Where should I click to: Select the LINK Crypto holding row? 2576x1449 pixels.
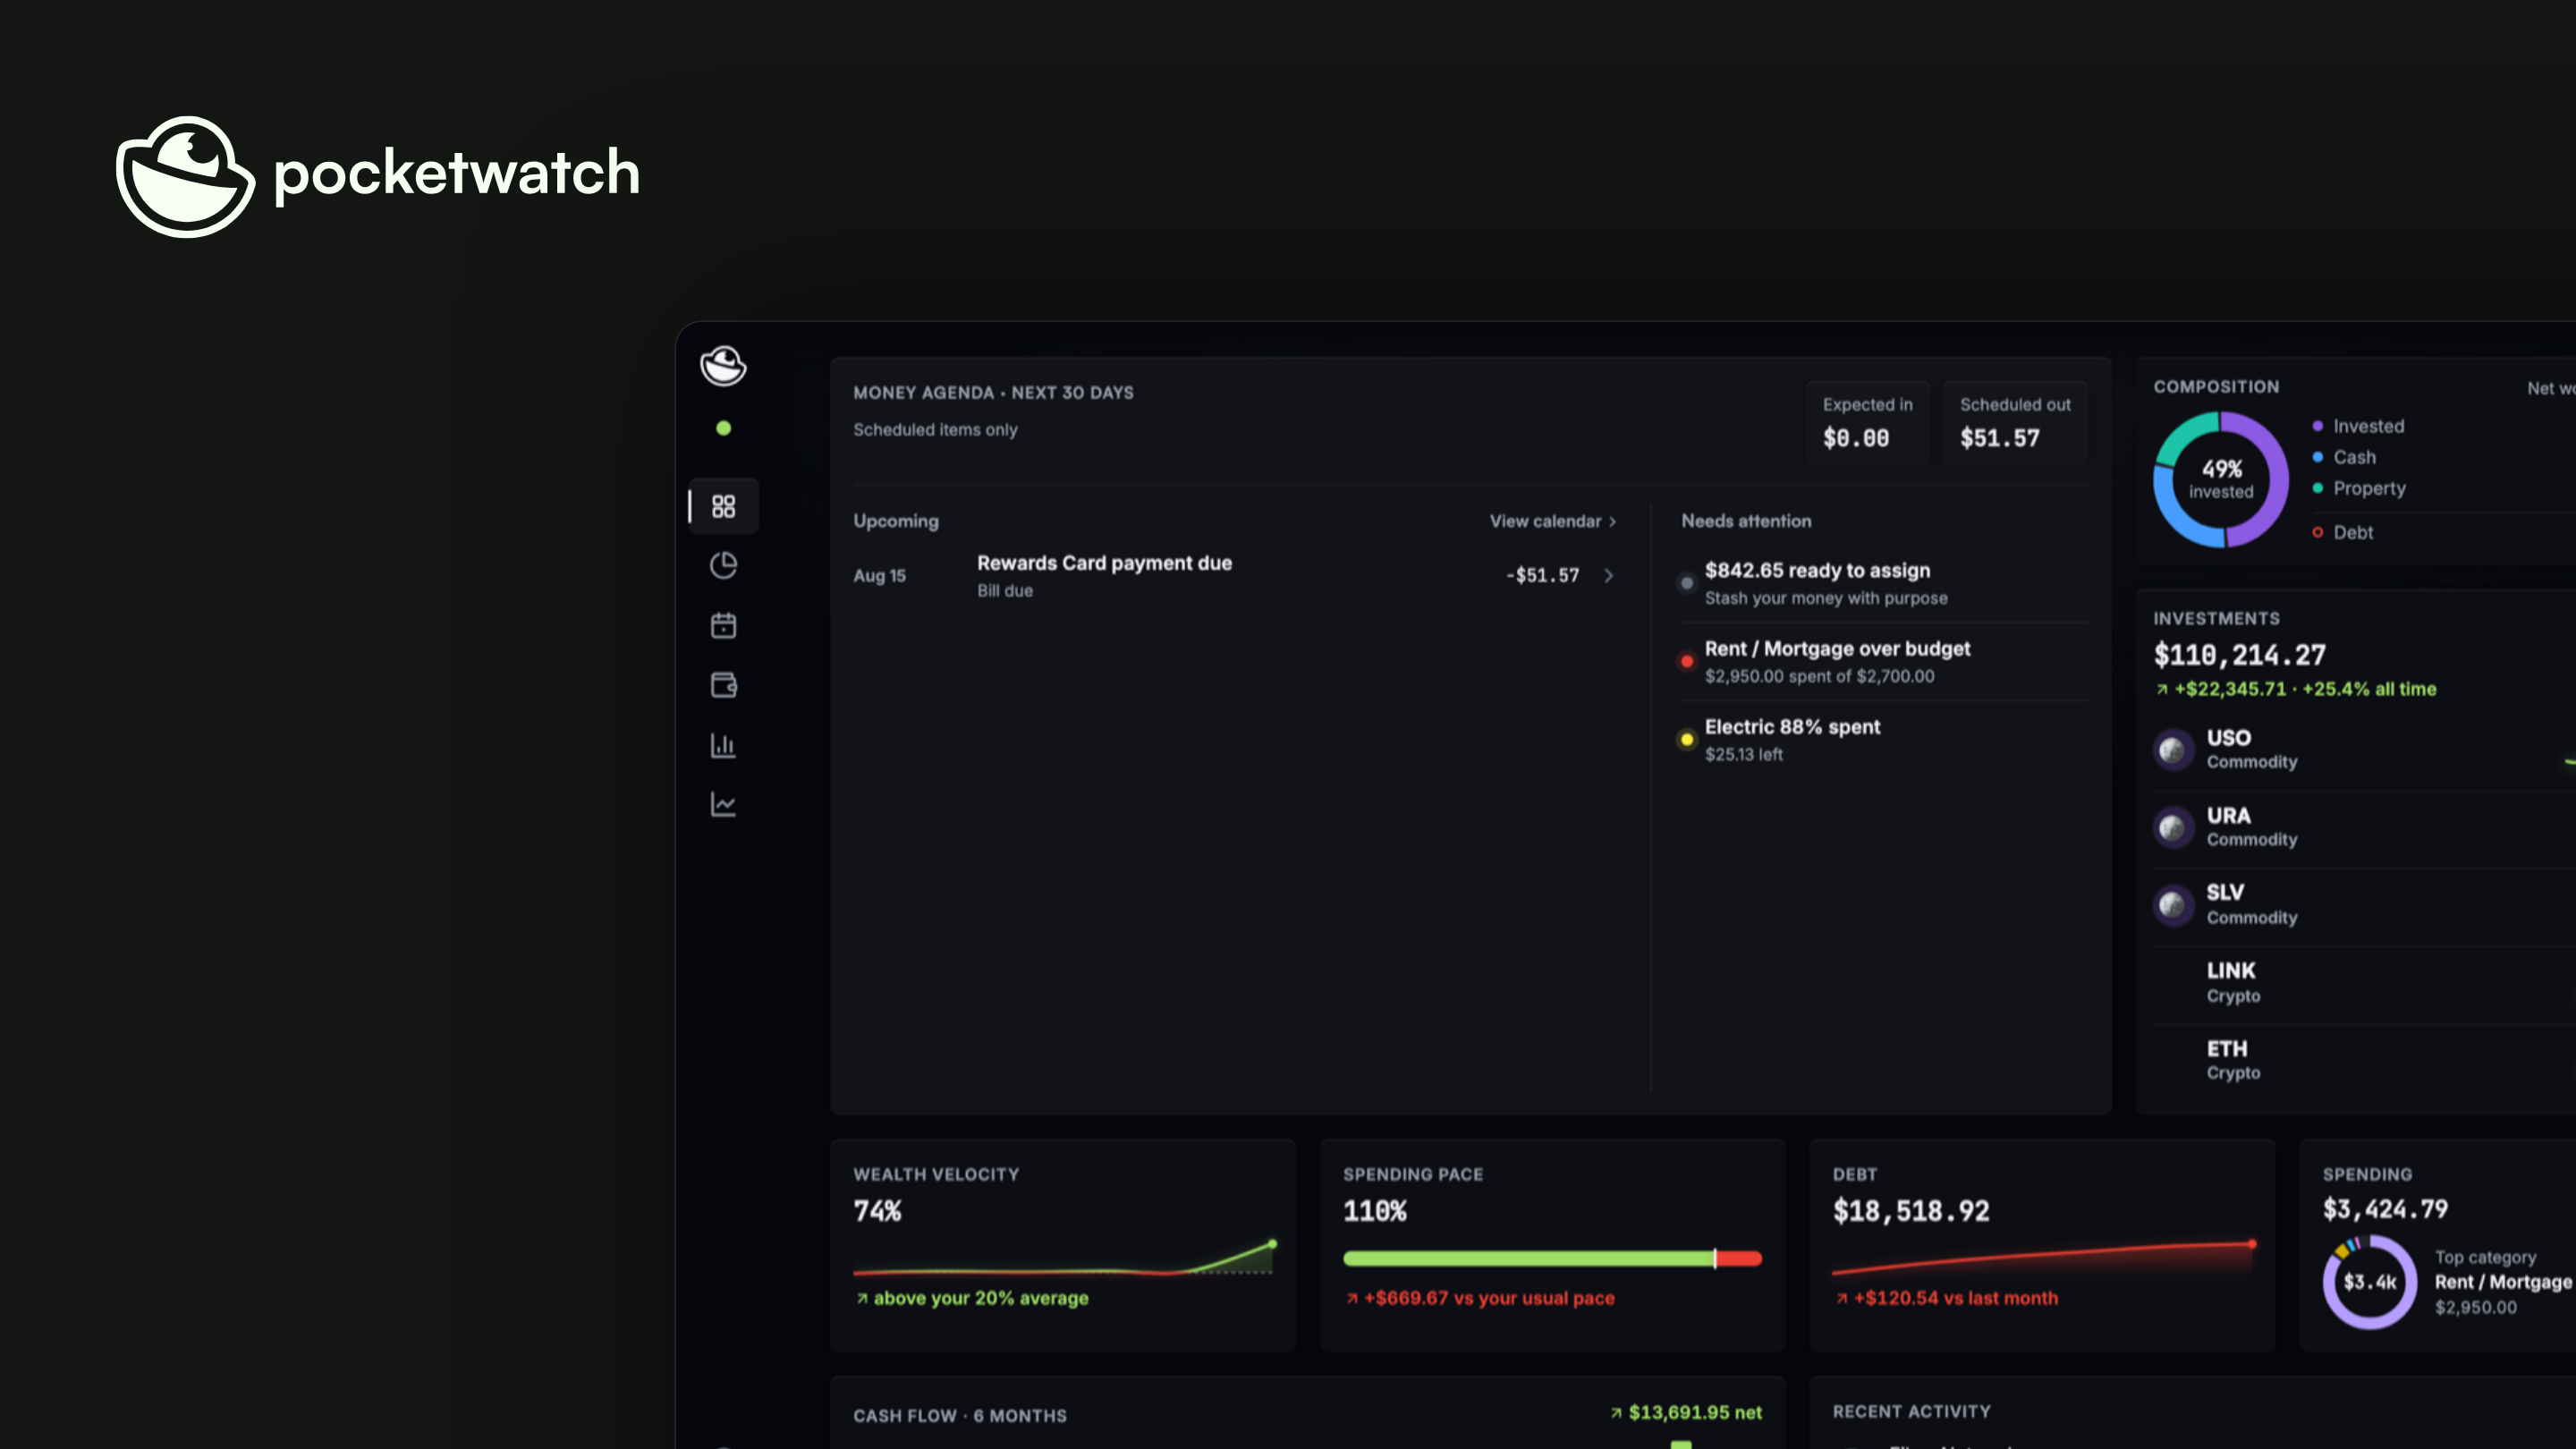[x=2364, y=983]
